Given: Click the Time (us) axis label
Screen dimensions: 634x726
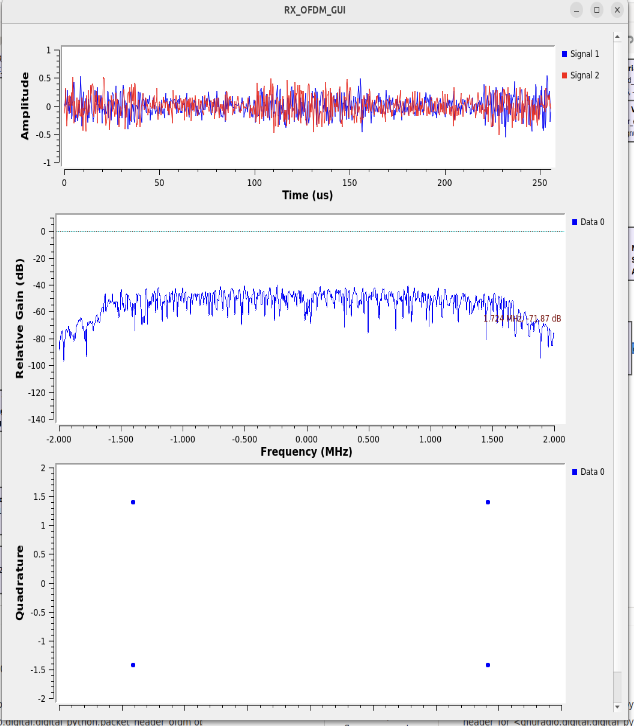Looking at the screenshot, I should [308, 196].
